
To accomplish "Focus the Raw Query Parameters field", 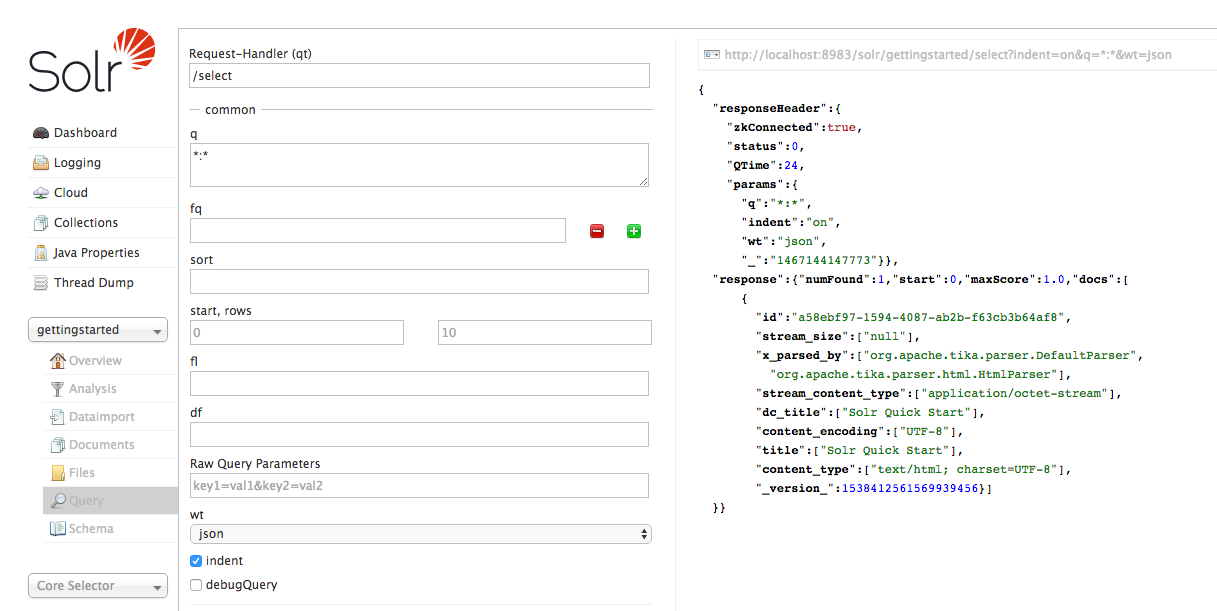I will [419, 486].
